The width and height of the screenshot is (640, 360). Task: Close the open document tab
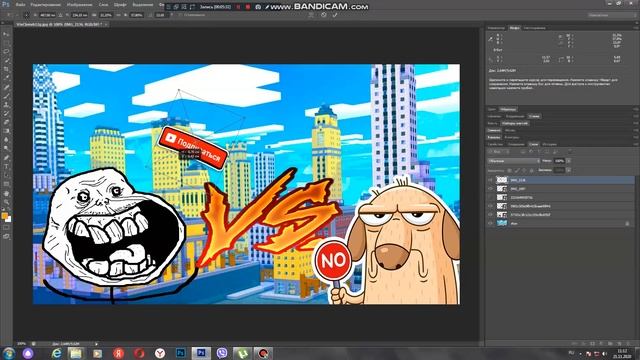106,24
